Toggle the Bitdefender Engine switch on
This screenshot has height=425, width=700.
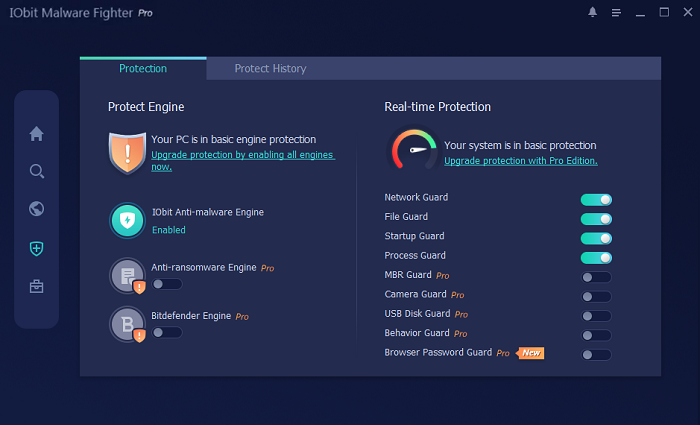(x=166, y=332)
